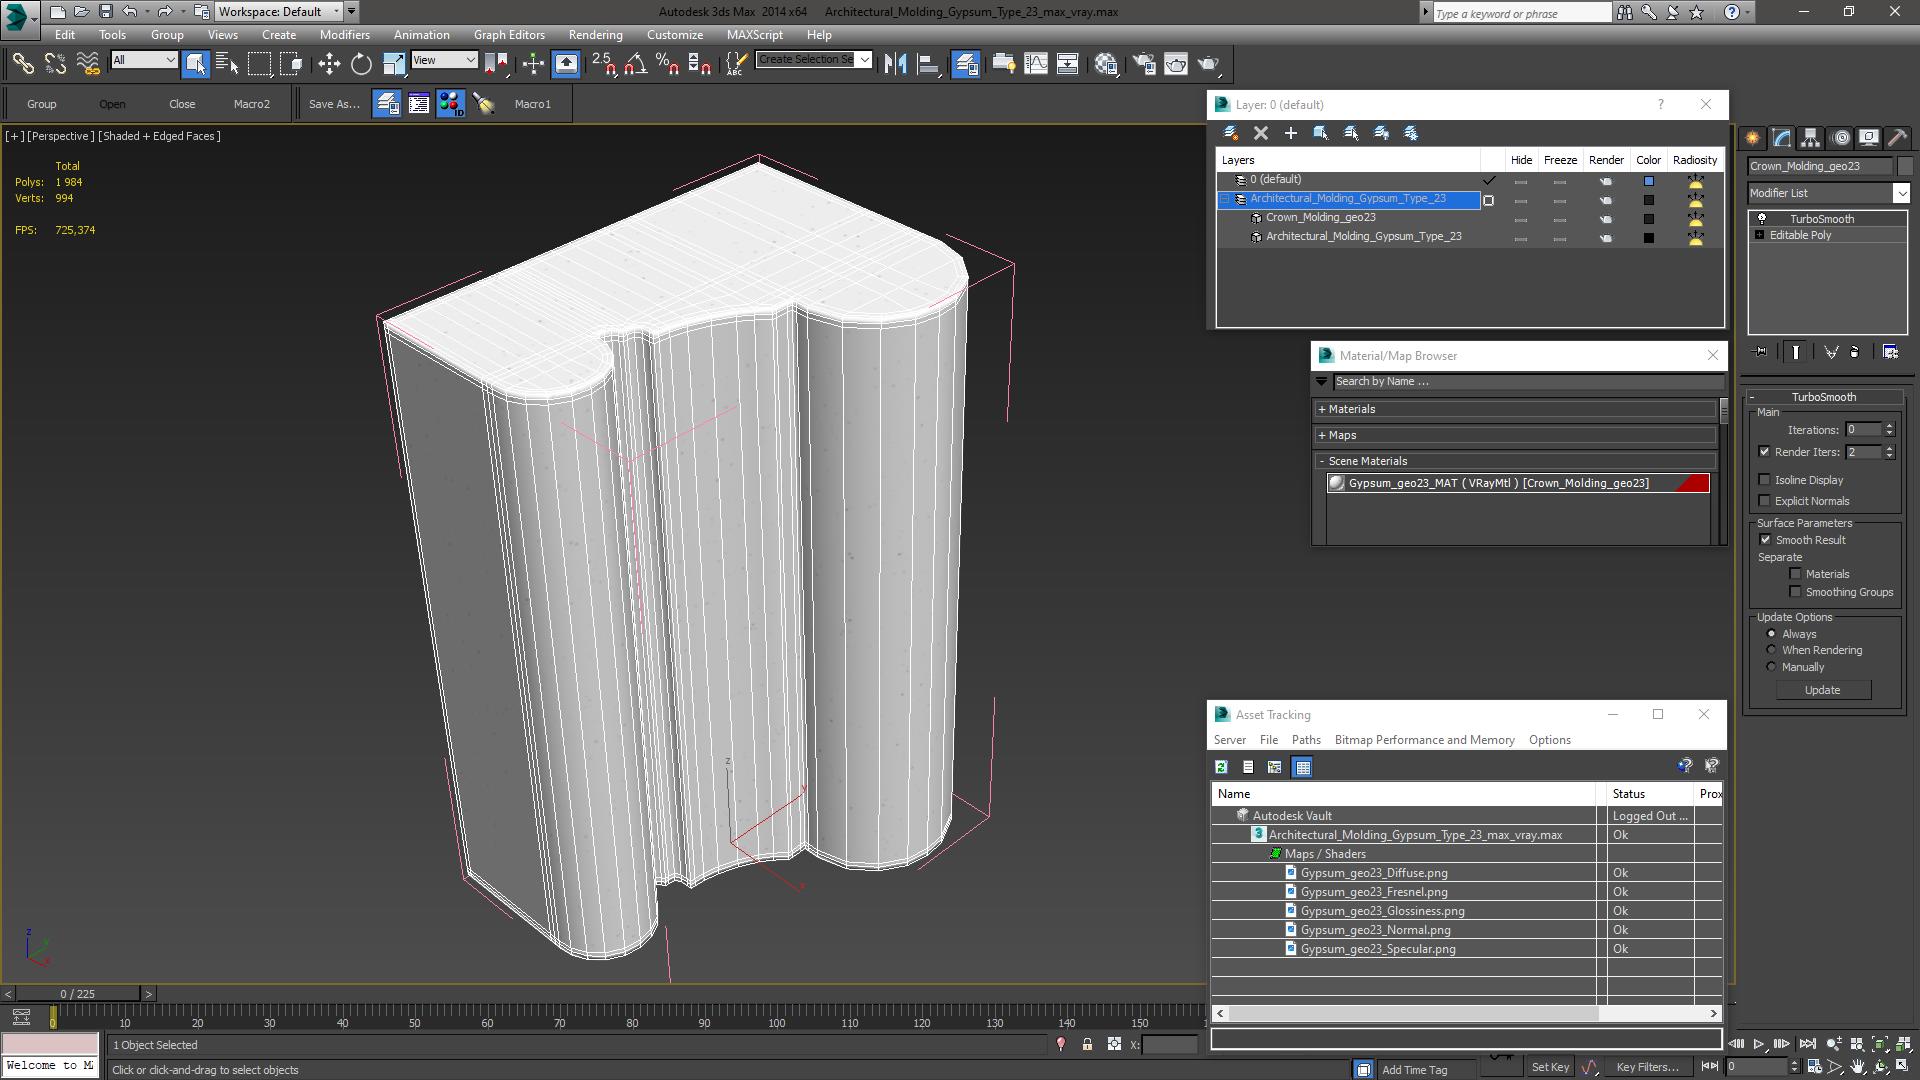
Task: Click the undo arrow in title bar
Action: point(129,12)
